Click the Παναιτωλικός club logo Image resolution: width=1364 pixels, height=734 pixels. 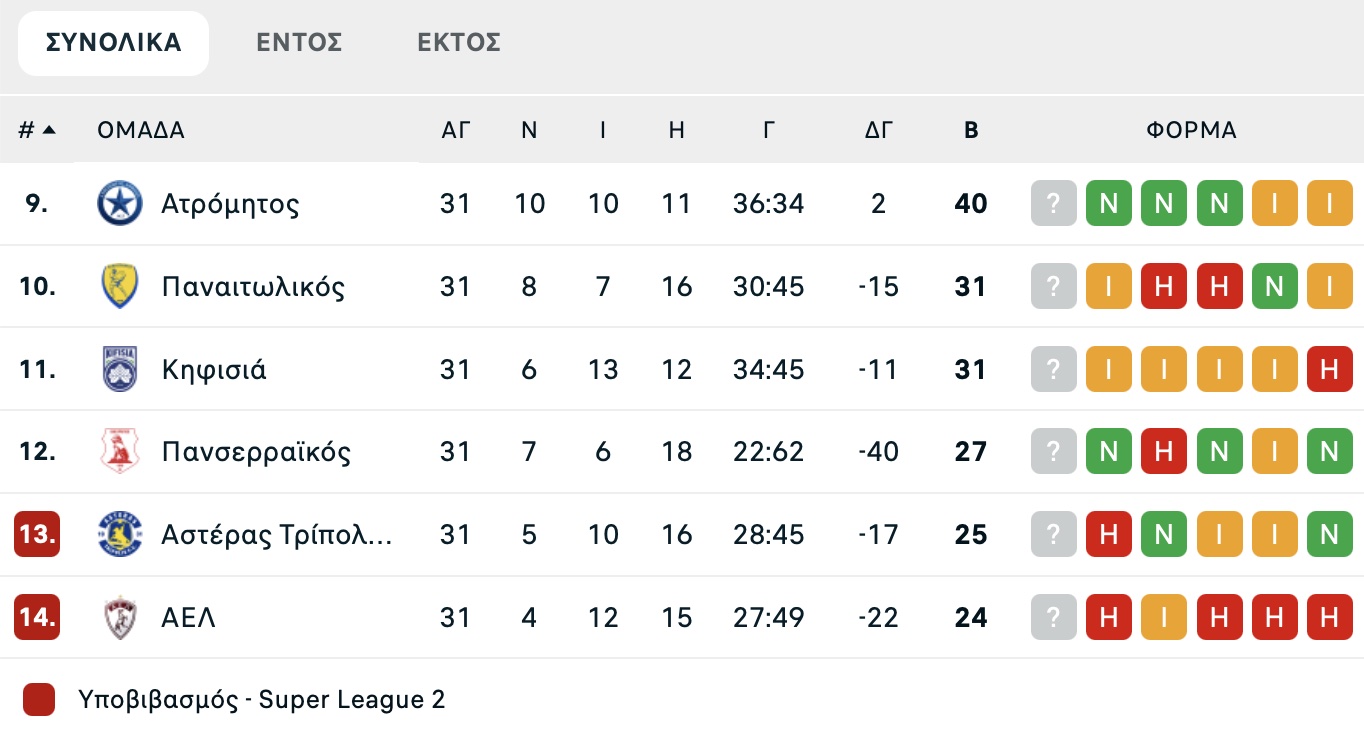coord(120,287)
